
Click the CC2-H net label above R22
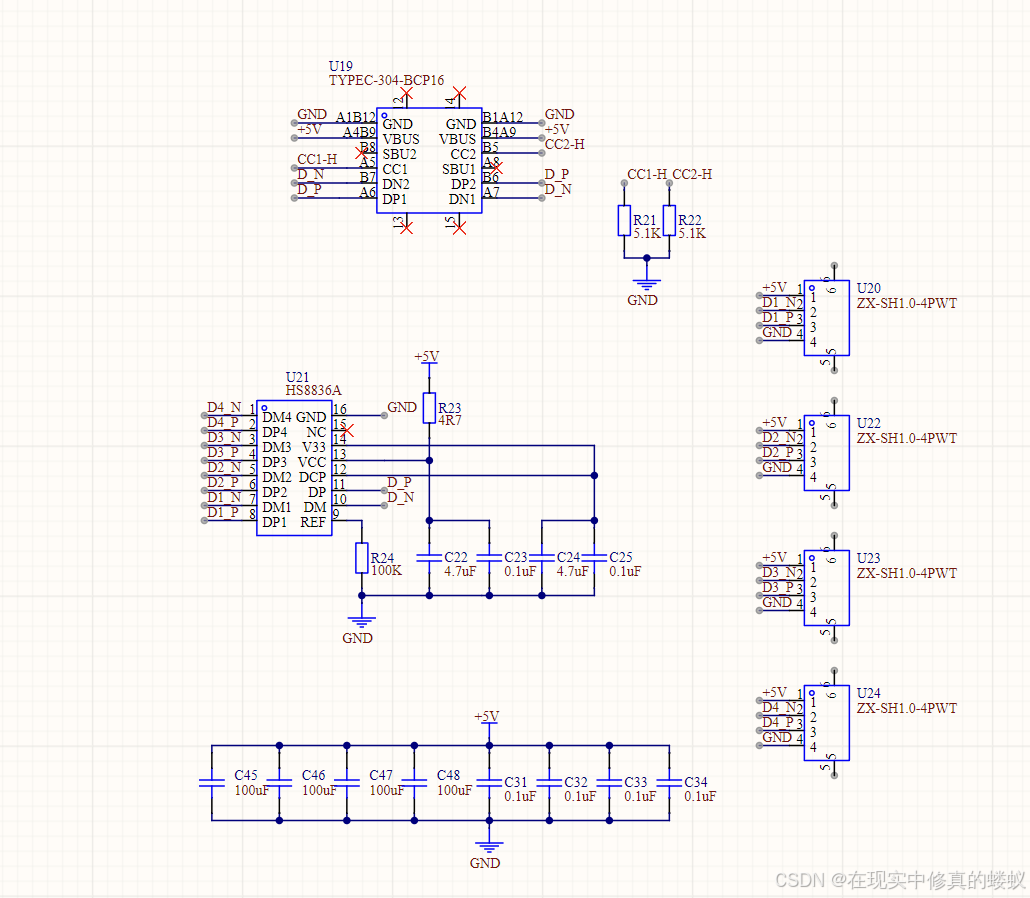pyautogui.click(x=692, y=174)
